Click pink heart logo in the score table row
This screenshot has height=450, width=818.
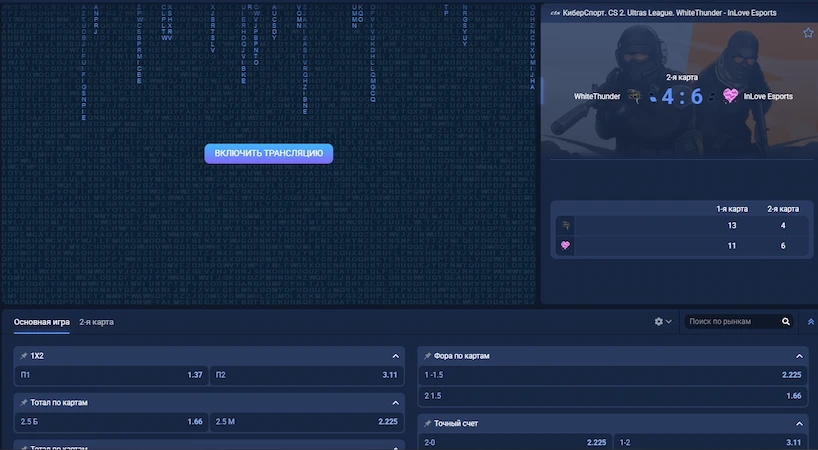tap(566, 245)
